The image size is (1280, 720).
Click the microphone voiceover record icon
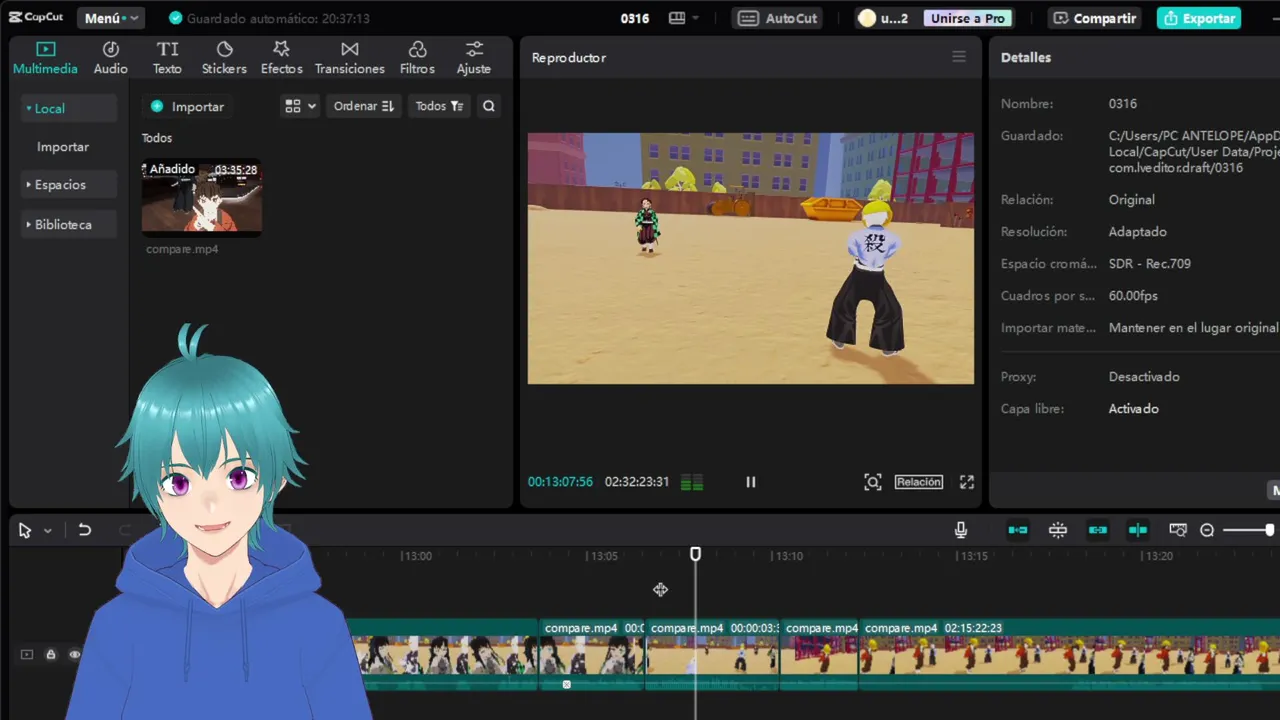961,530
